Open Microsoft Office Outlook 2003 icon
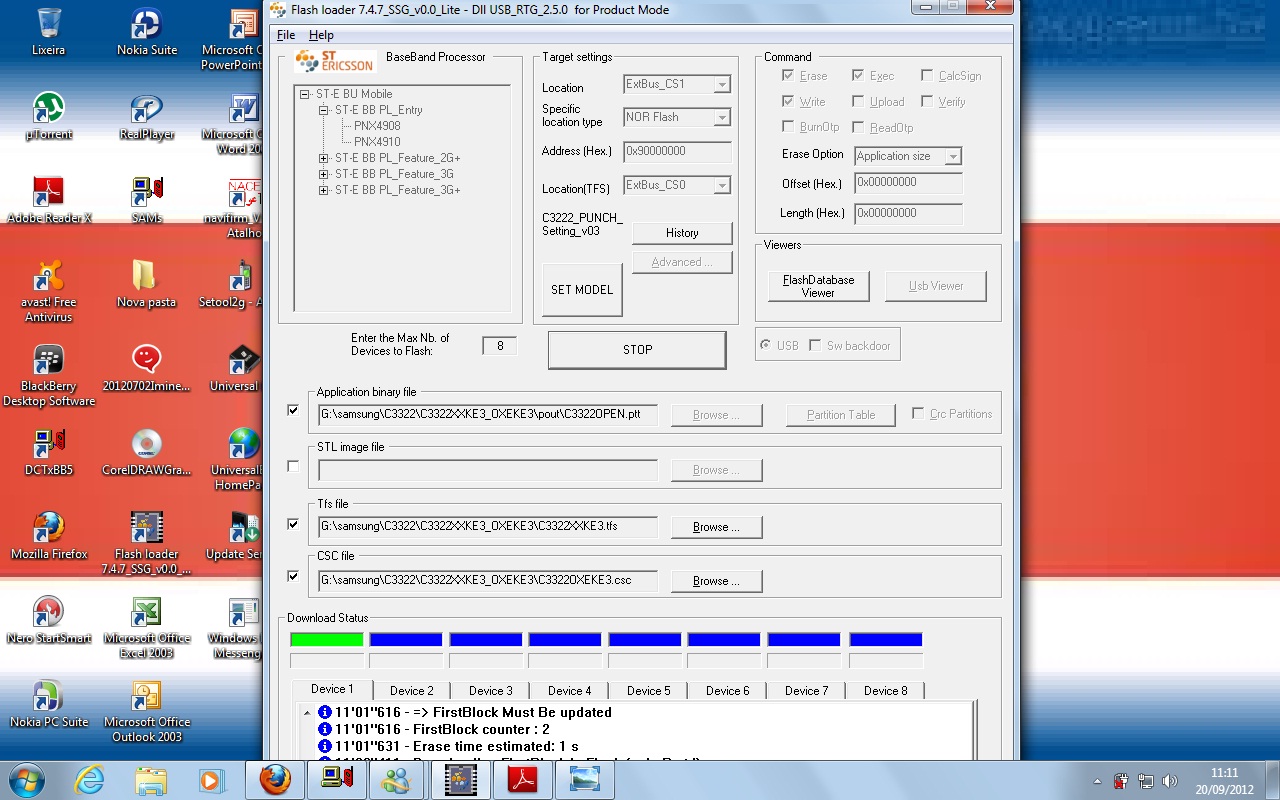1280x800 pixels. click(x=146, y=711)
